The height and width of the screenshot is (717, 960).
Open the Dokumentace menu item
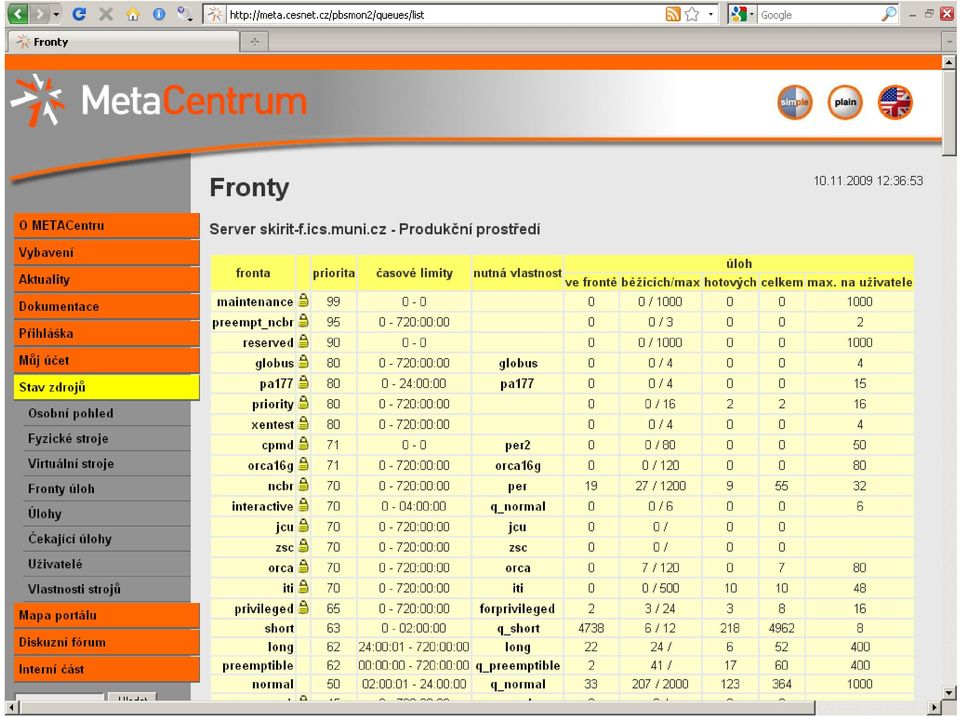[107, 306]
